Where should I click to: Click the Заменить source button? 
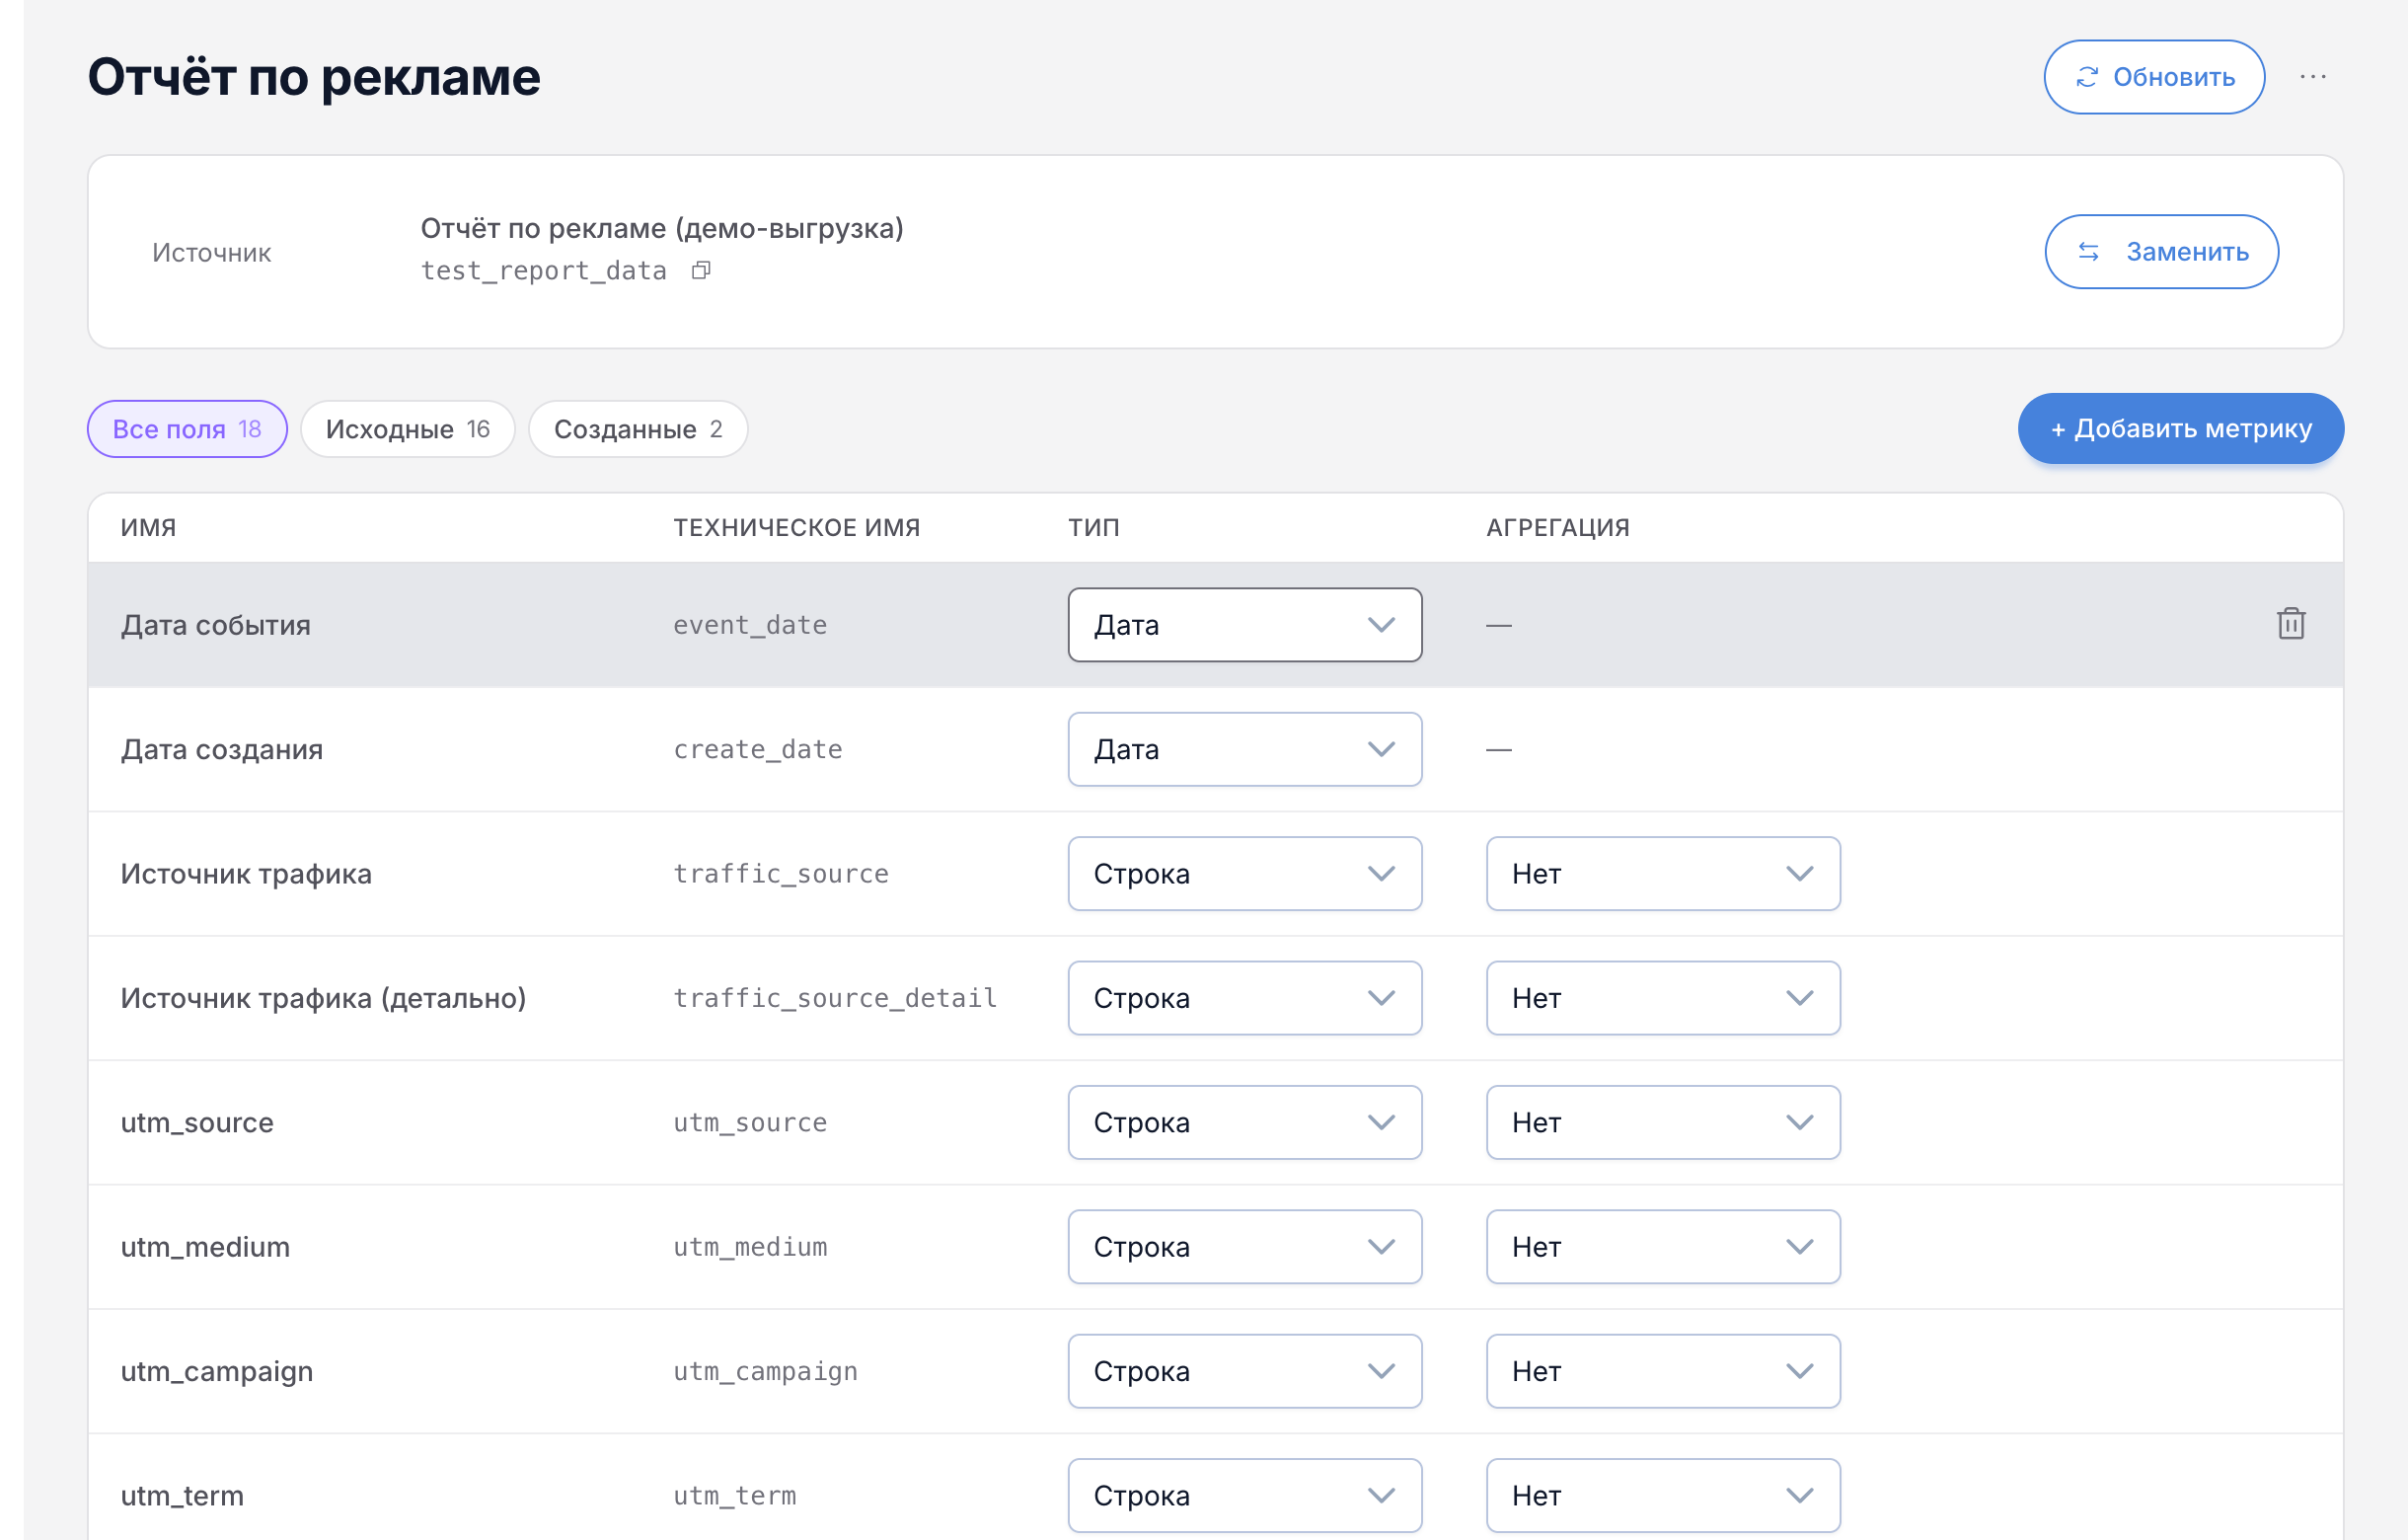(x=2161, y=252)
